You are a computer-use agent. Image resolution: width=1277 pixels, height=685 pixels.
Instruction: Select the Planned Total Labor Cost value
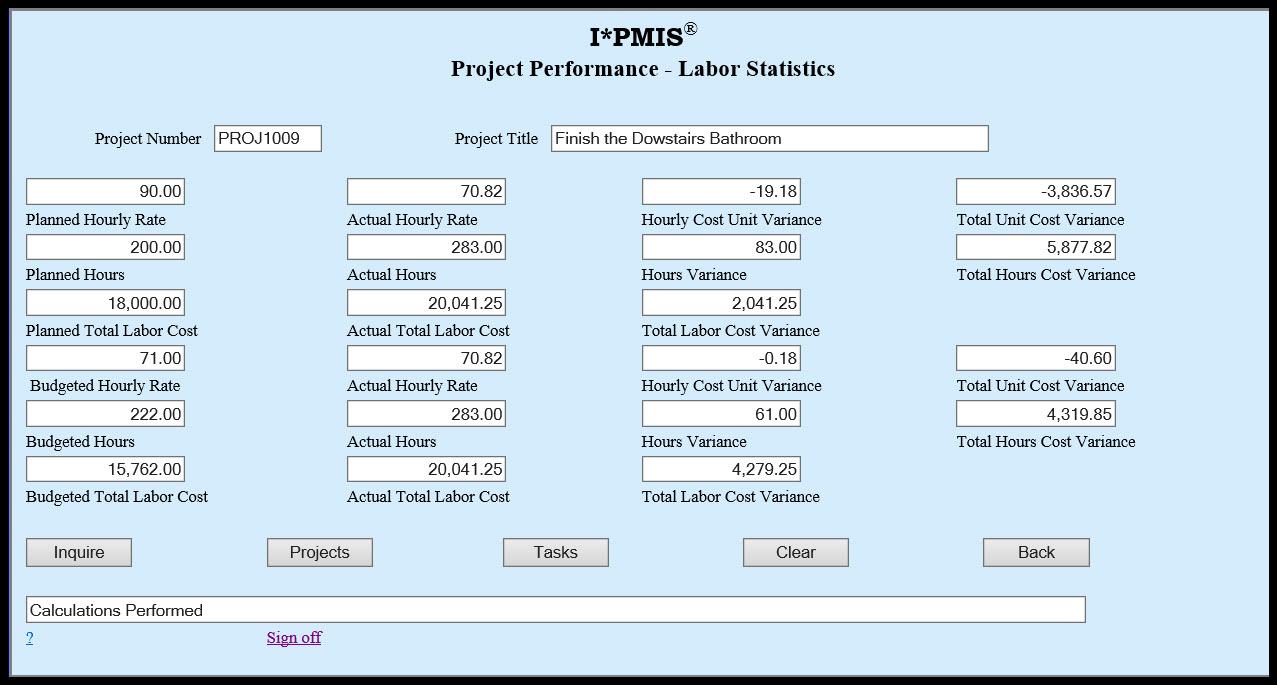coord(105,302)
